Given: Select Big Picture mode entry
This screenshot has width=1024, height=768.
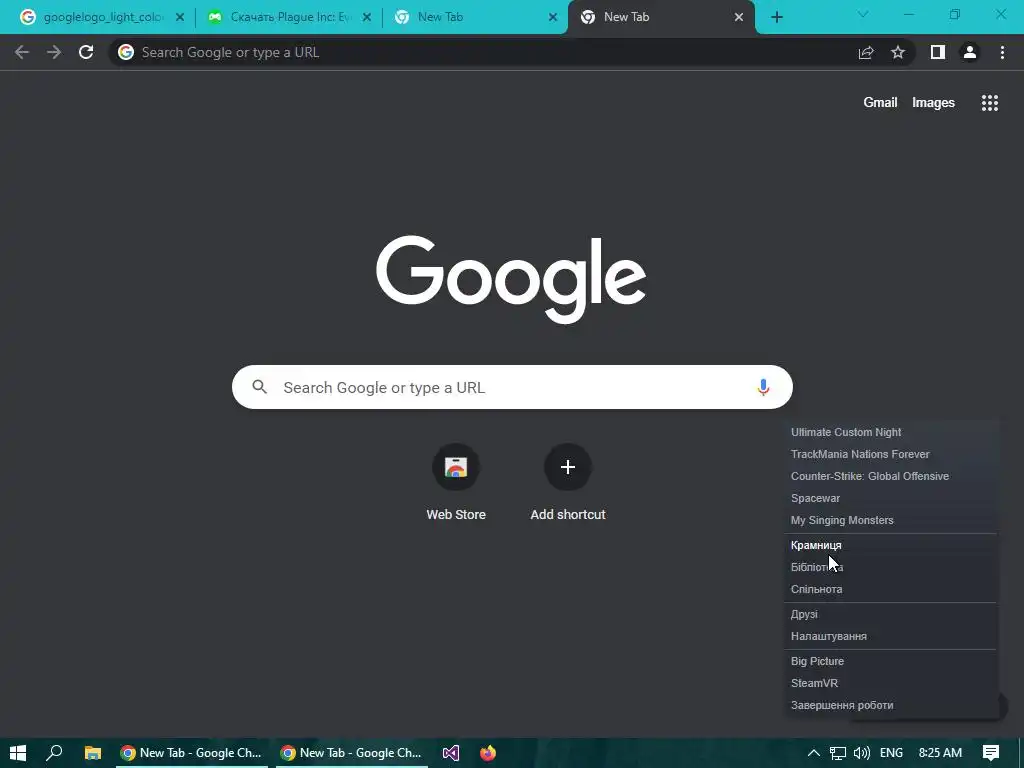Looking at the screenshot, I should pos(891,661).
